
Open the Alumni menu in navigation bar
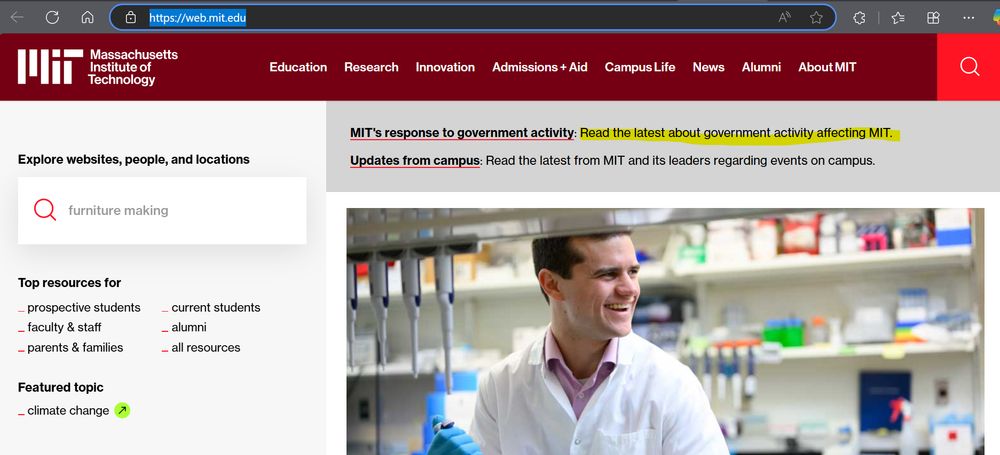click(761, 67)
